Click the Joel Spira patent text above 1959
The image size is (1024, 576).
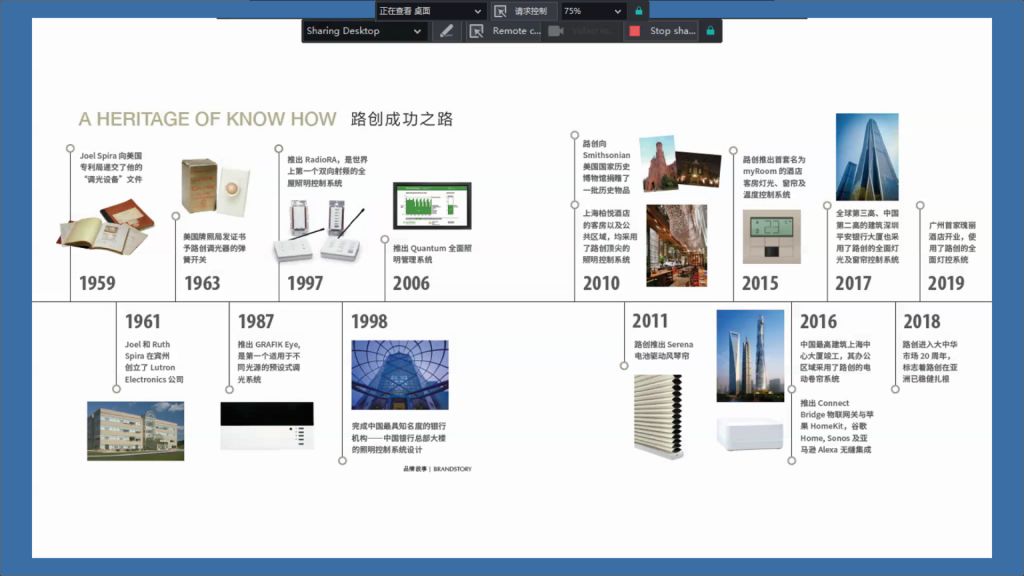click(x=111, y=167)
